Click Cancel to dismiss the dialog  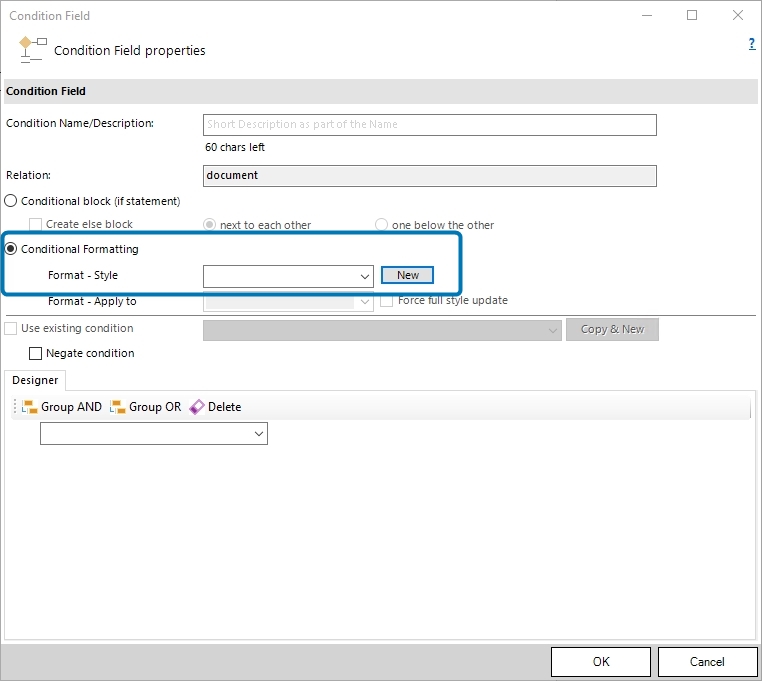(x=707, y=662)
